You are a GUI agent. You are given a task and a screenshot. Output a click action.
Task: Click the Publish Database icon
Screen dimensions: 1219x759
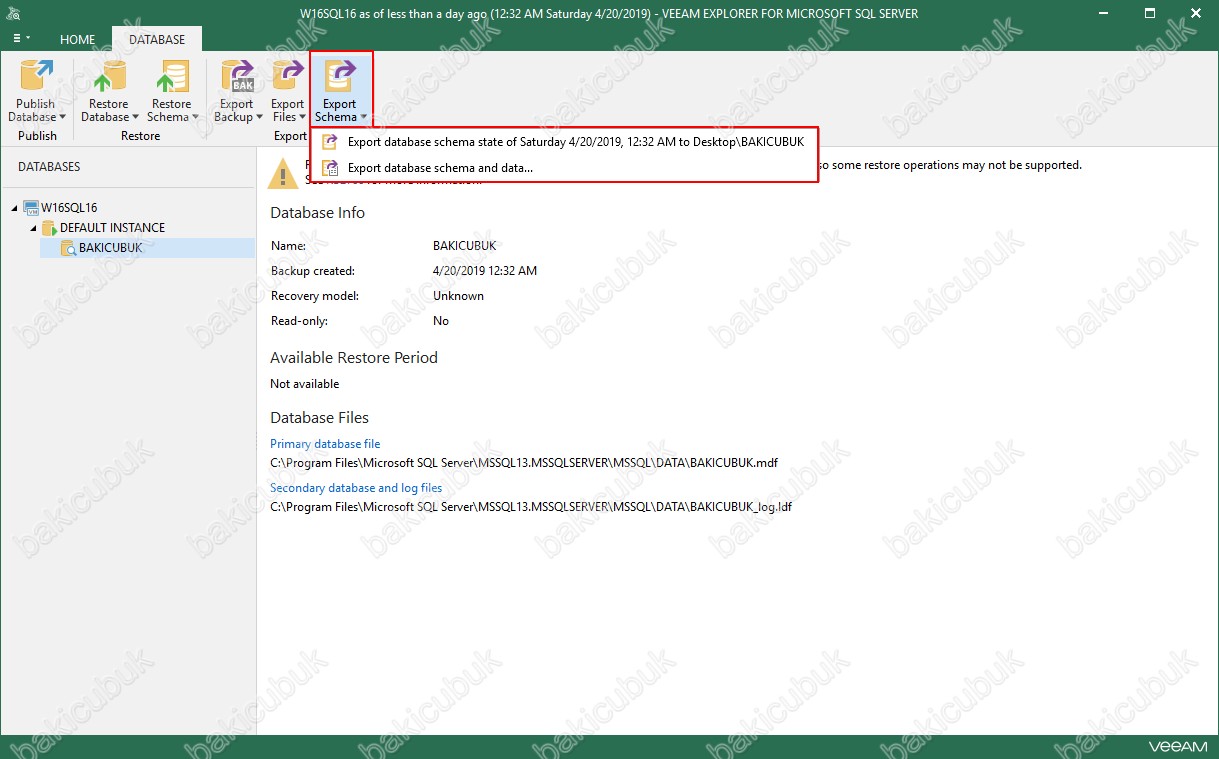pos(36,76)
